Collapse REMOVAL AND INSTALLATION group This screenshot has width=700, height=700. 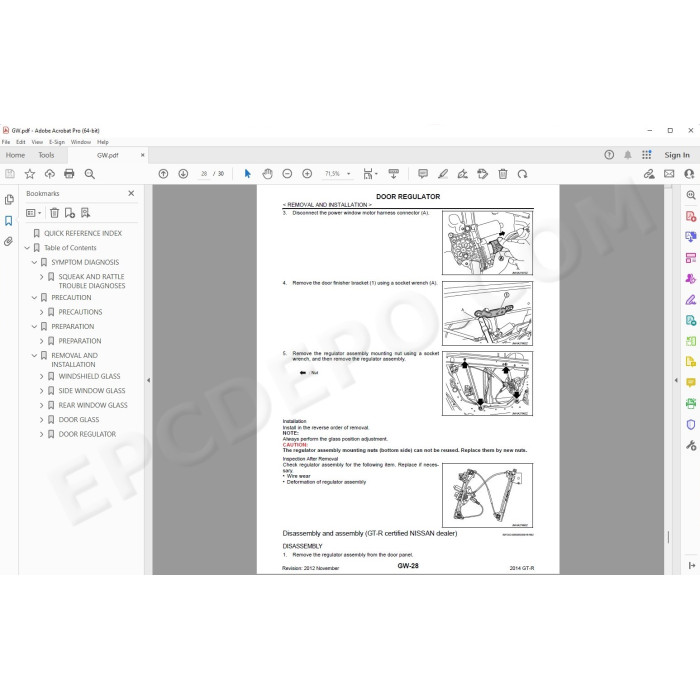34,355
